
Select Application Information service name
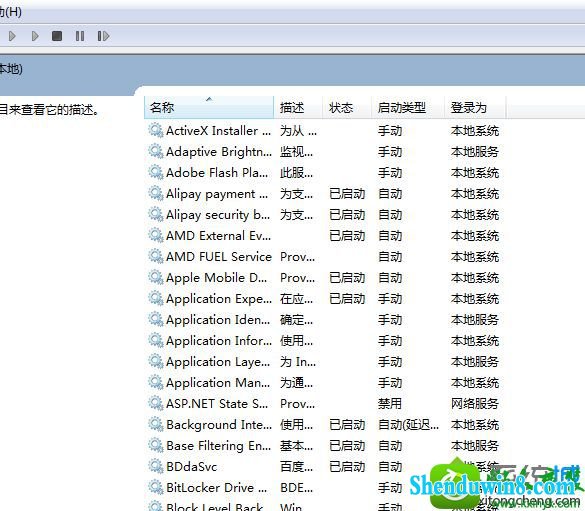click(219, 341)
